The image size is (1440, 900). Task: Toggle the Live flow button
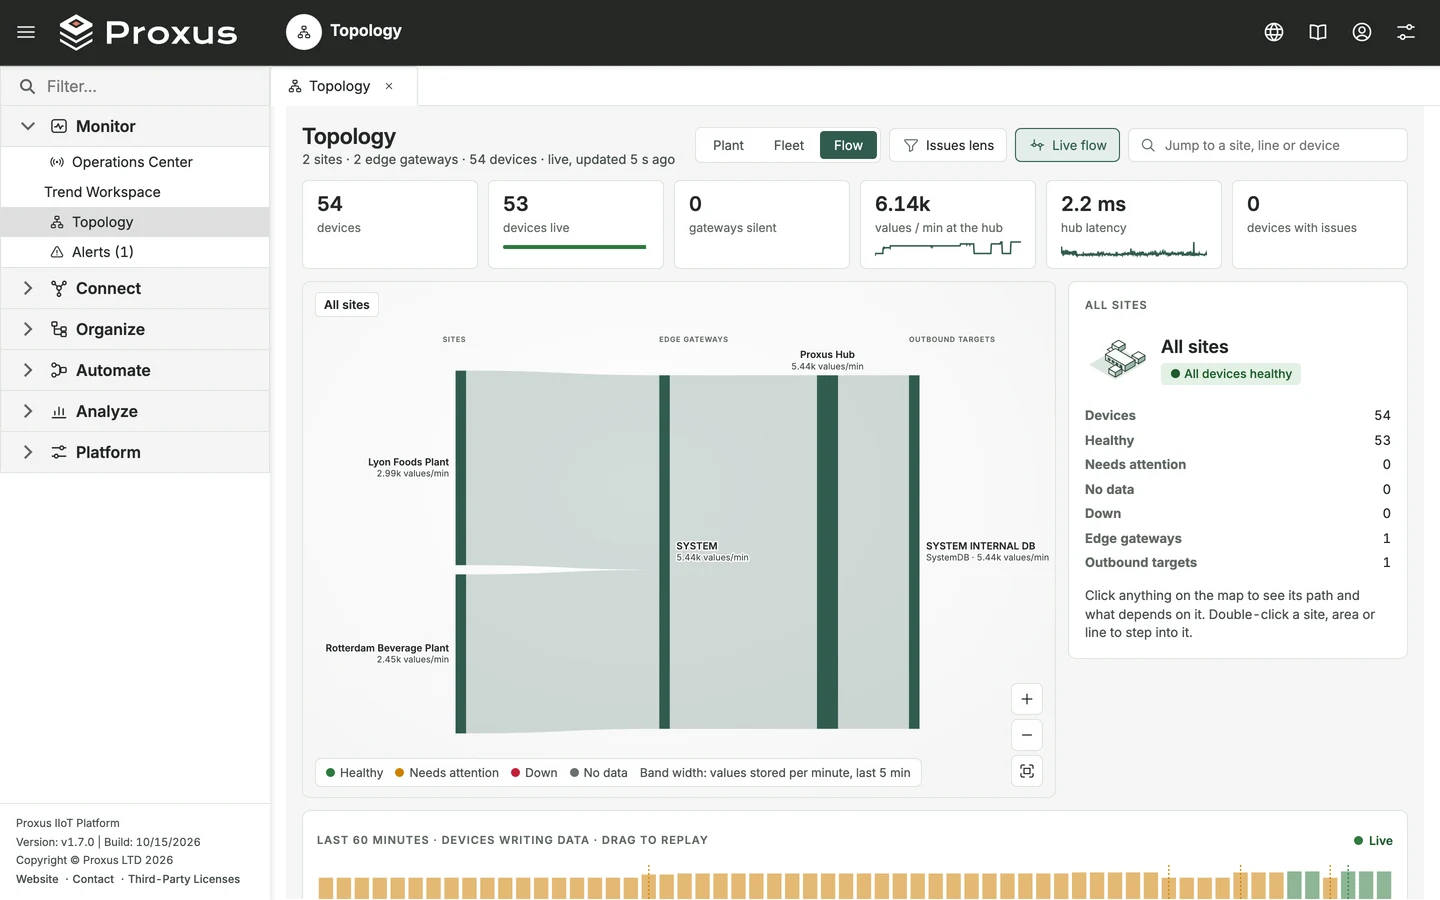pyautogui.click(x=1068, y=145)
